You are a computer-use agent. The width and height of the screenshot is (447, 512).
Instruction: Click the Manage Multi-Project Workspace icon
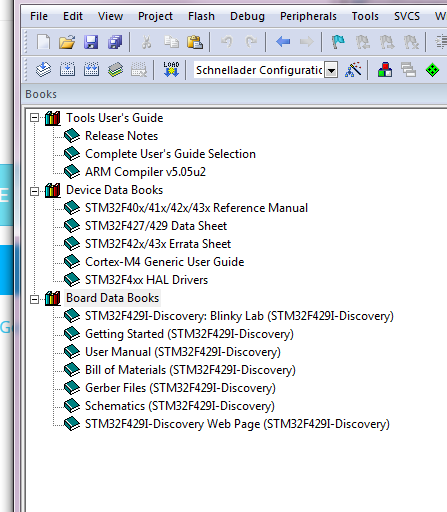(408, 70)
